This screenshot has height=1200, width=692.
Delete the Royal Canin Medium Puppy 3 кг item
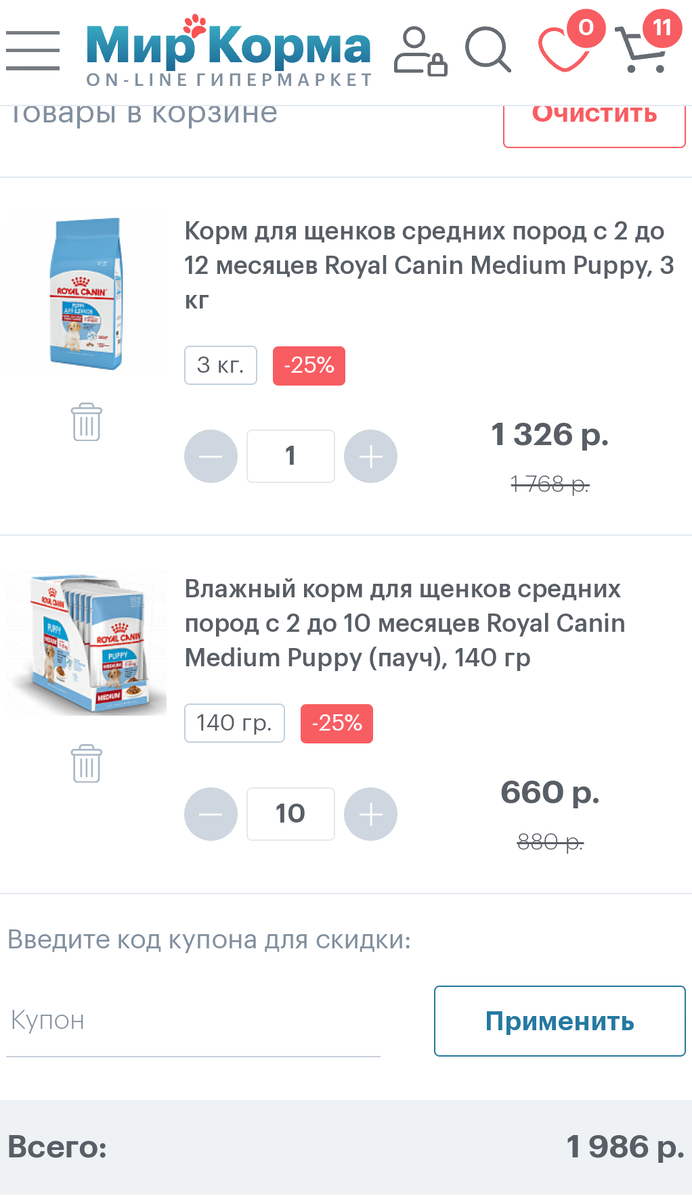pos(86,422)
